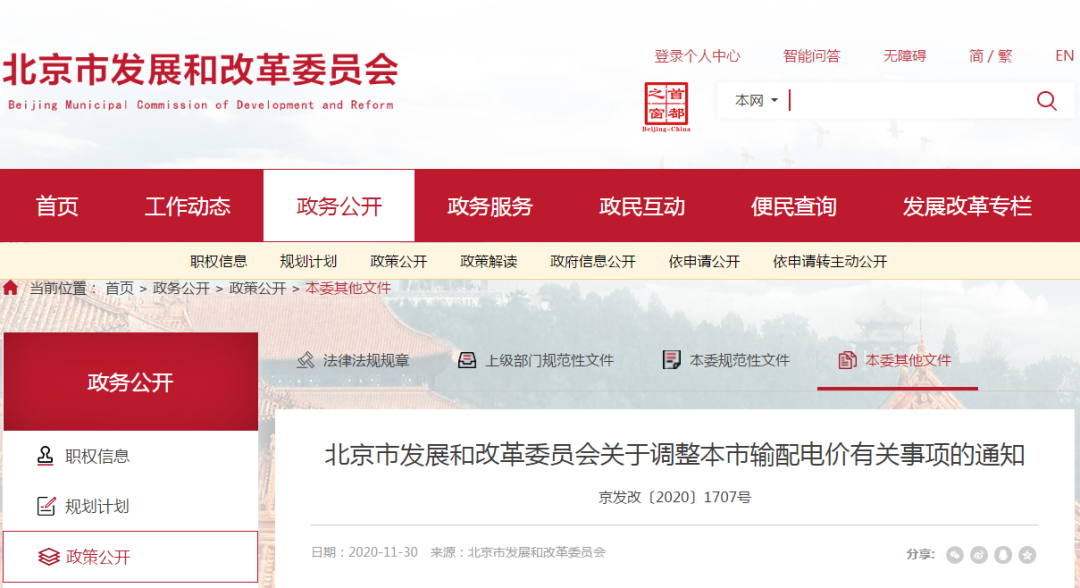1080x588 pixels.
Task: Select the 上级部门规范性文件 tab
Action: [540, 360]
